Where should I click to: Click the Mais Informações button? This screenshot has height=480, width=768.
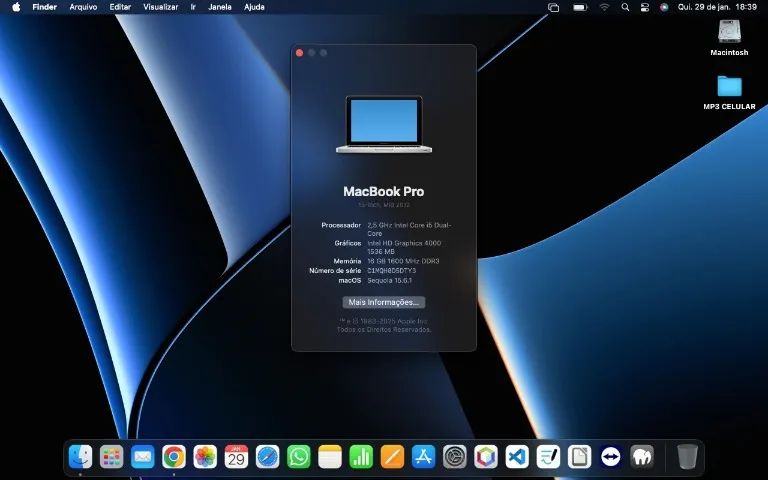coord(384,302)
